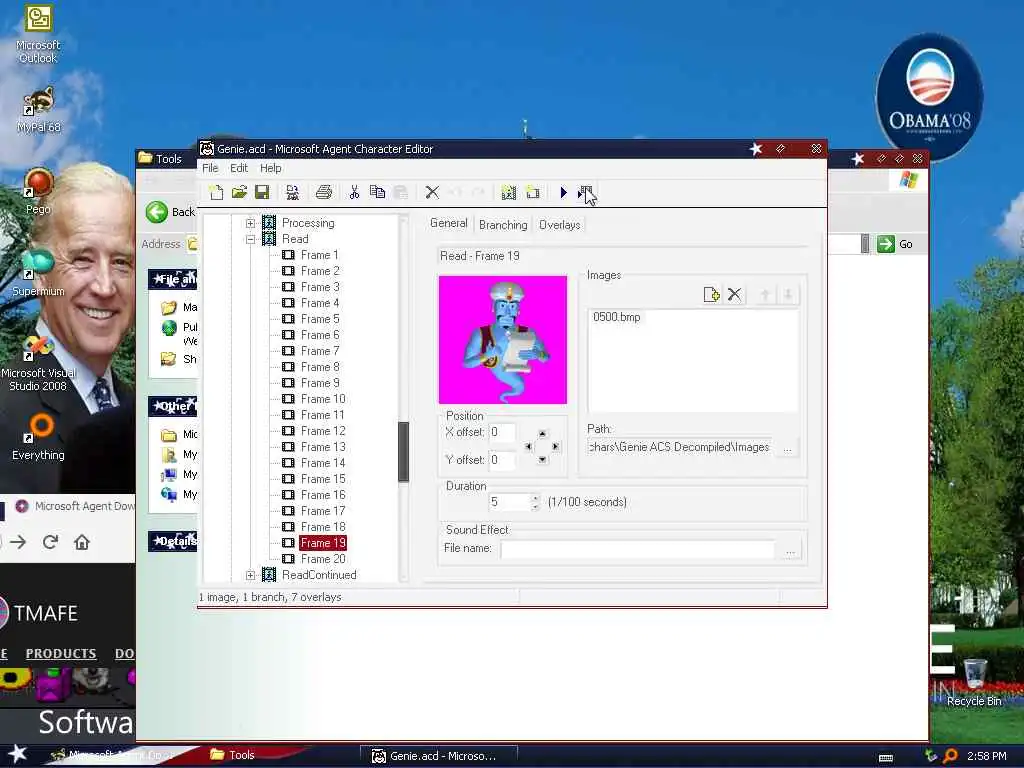1024x768 pixels.
Task: Delete selection with the X toolbar icon
Action: (x=432, y=192)
